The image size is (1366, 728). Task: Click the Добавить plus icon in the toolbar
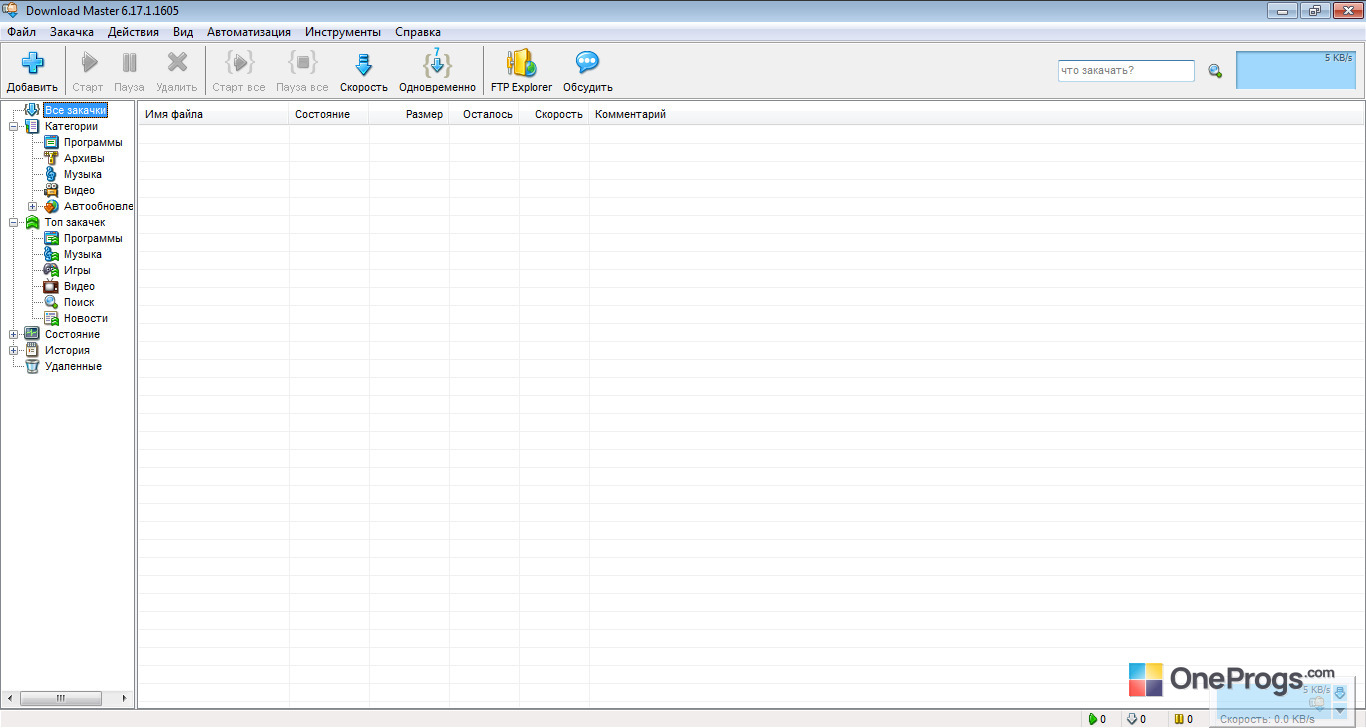pyautogui.click(x=32, y=63)
